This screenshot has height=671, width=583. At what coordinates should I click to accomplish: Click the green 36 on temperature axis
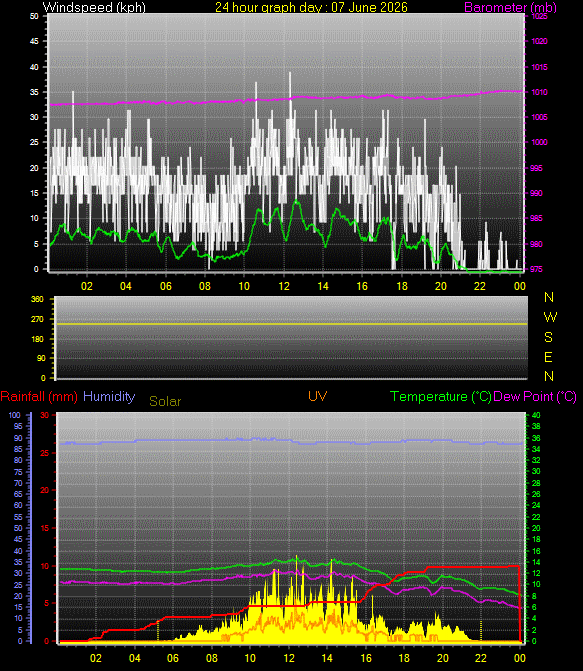click(536, 438)
